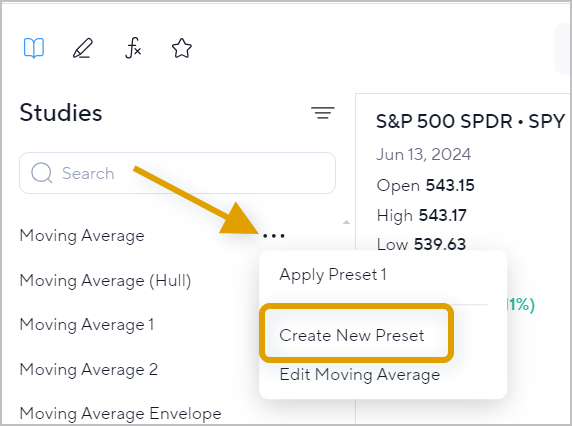The image size is (572, 426).
Task: Add the Moving Average study
Action: pyautogui.click(x=82, y=236)
